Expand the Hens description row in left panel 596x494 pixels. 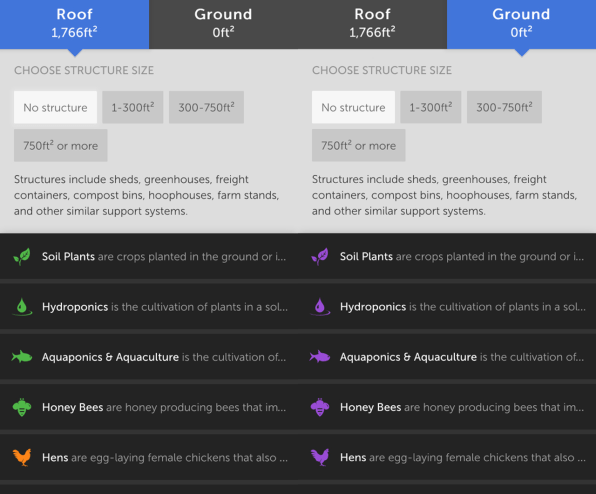click(x=149, y=458)
